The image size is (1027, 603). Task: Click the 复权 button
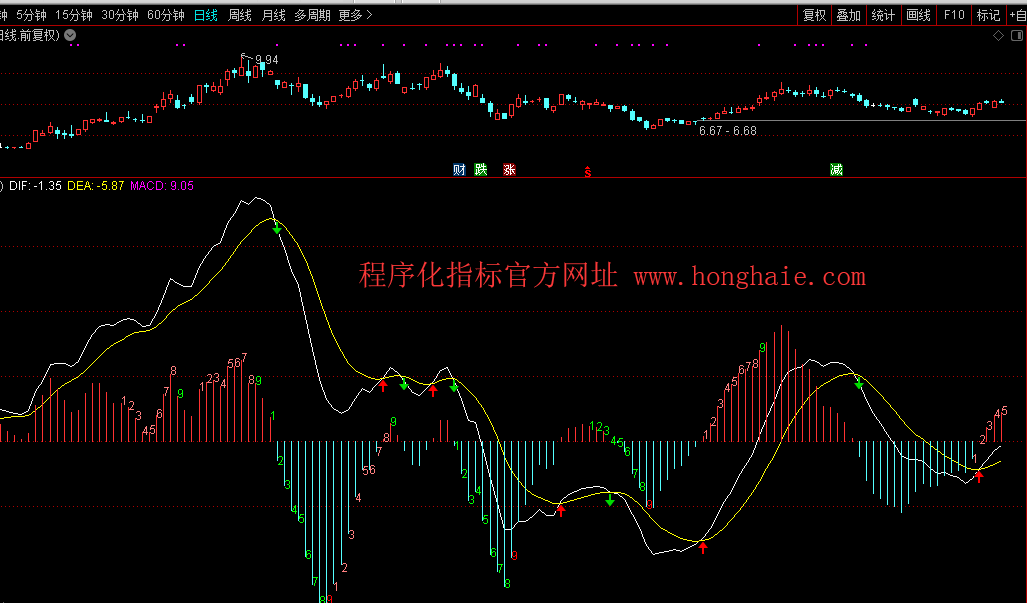coord(815,15)
